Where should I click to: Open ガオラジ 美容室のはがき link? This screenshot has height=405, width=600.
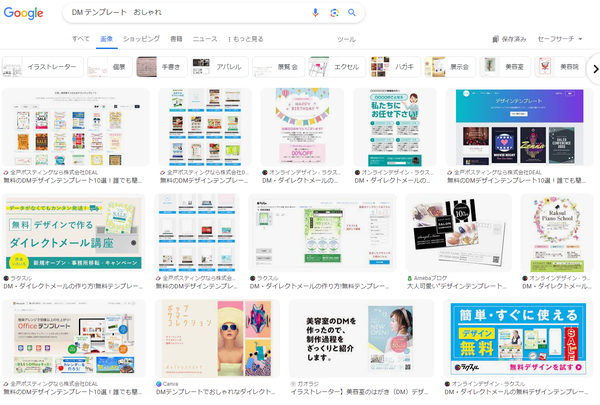(359, 392)
